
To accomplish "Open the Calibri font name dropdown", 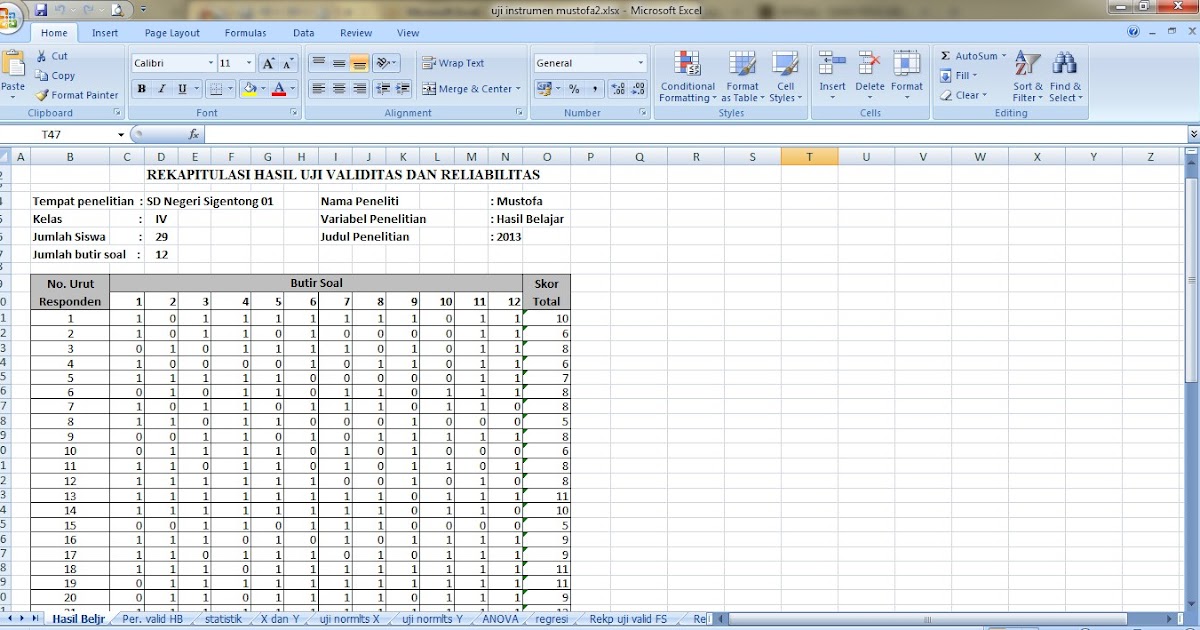I will 209,63.
